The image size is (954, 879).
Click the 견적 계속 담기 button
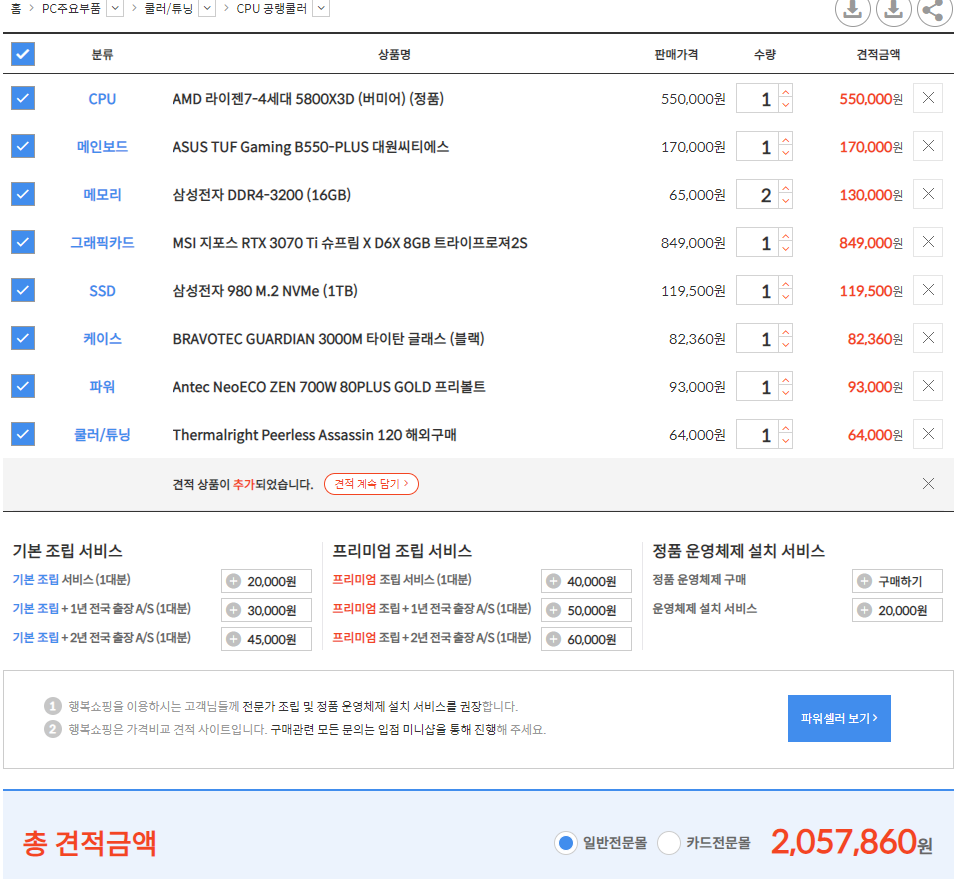click(371, 484)
